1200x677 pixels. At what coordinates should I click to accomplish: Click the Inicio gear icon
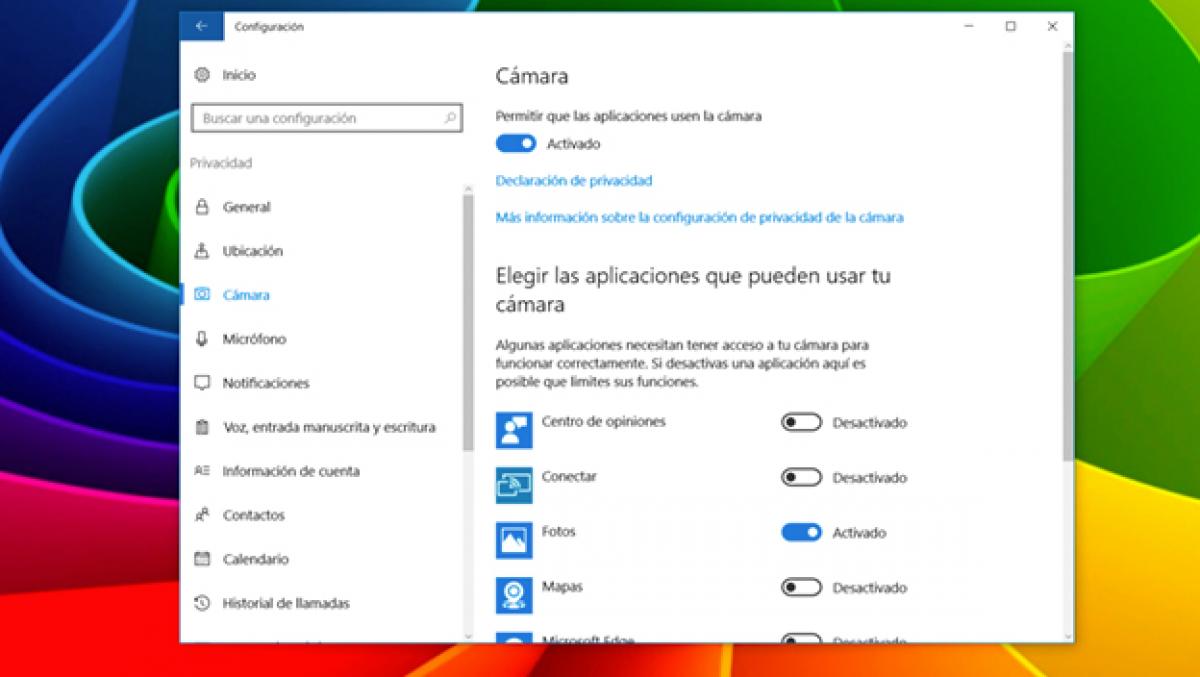tap(202, 75)
